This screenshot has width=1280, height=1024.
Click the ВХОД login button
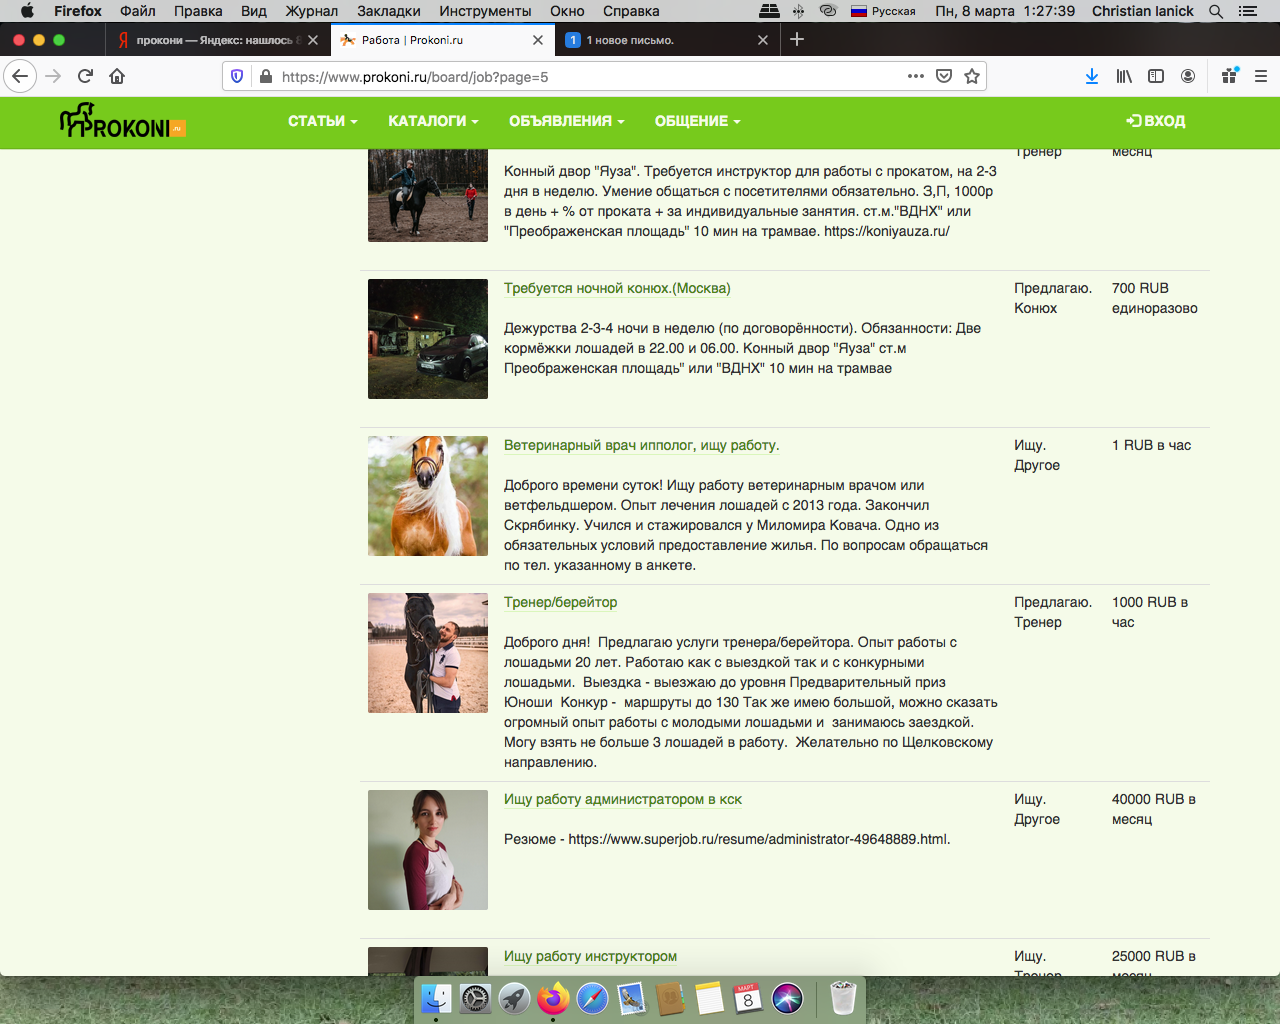pos(1156,121)
